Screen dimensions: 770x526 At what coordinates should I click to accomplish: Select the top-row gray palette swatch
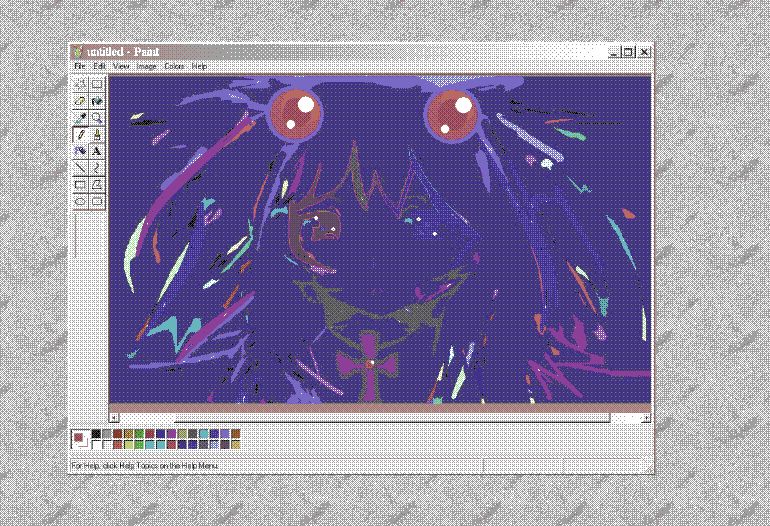[107, 434]
